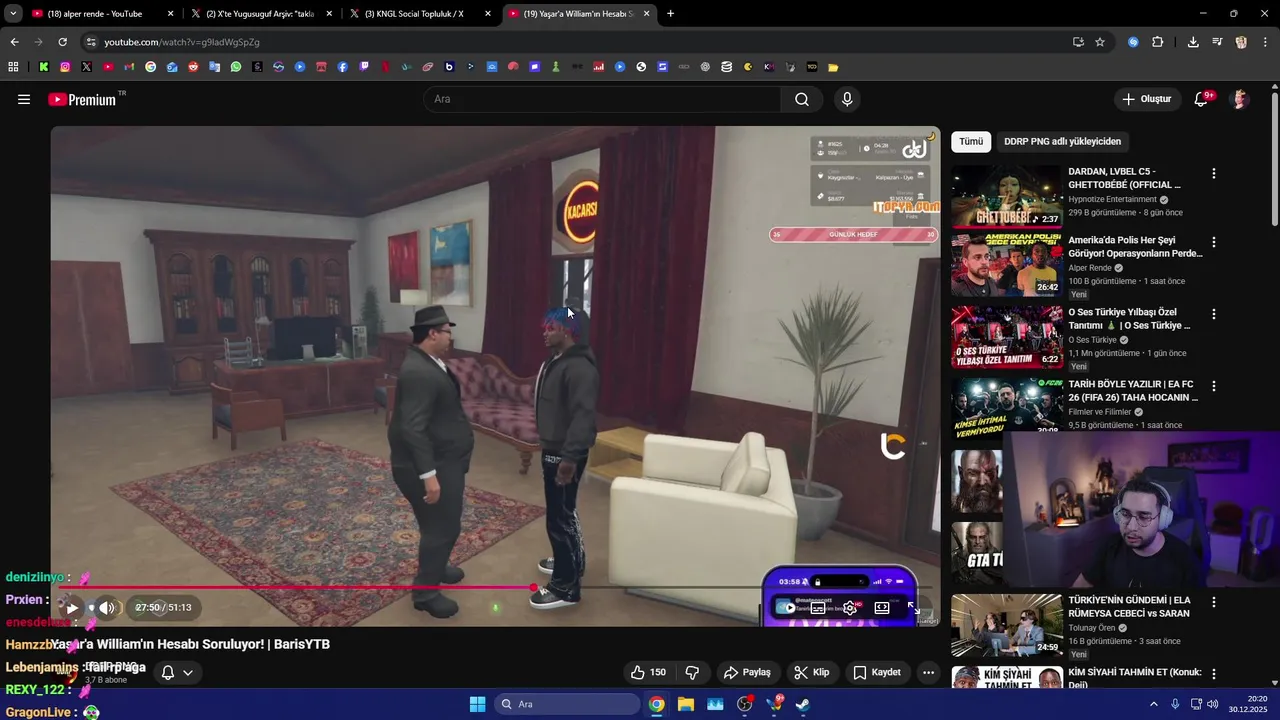This screenshot has height=720, width=1280.
Task: Open Amerika'da Polis Her Şeyi Görüyor video title
Action: tap(1135, 247)
